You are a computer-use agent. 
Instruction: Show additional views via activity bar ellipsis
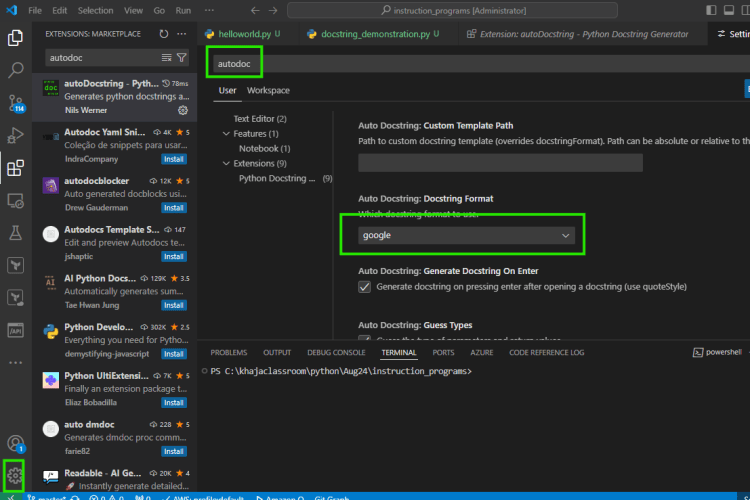click(x=15, y=363)
